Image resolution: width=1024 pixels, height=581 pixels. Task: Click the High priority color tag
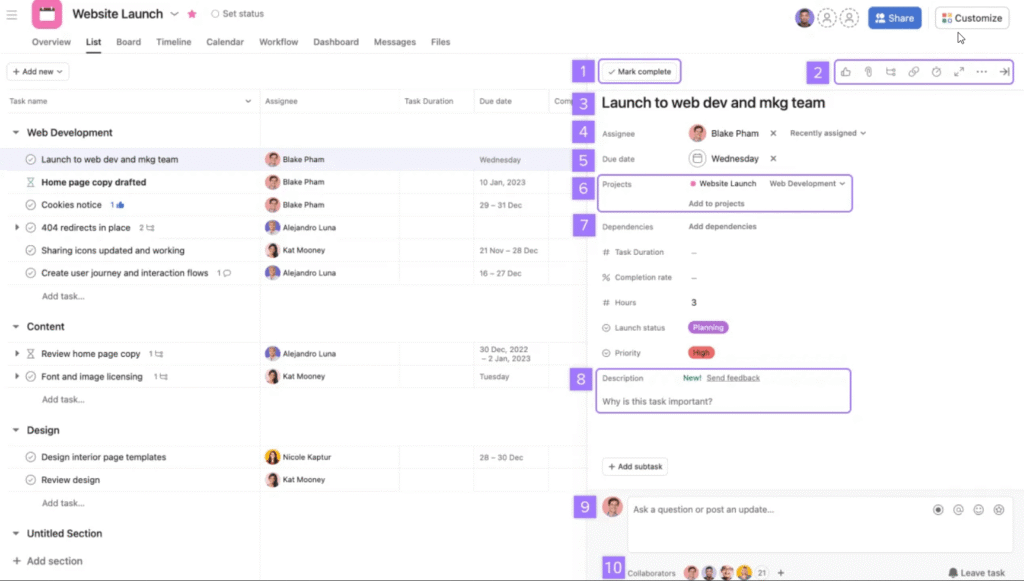[701, 353]
